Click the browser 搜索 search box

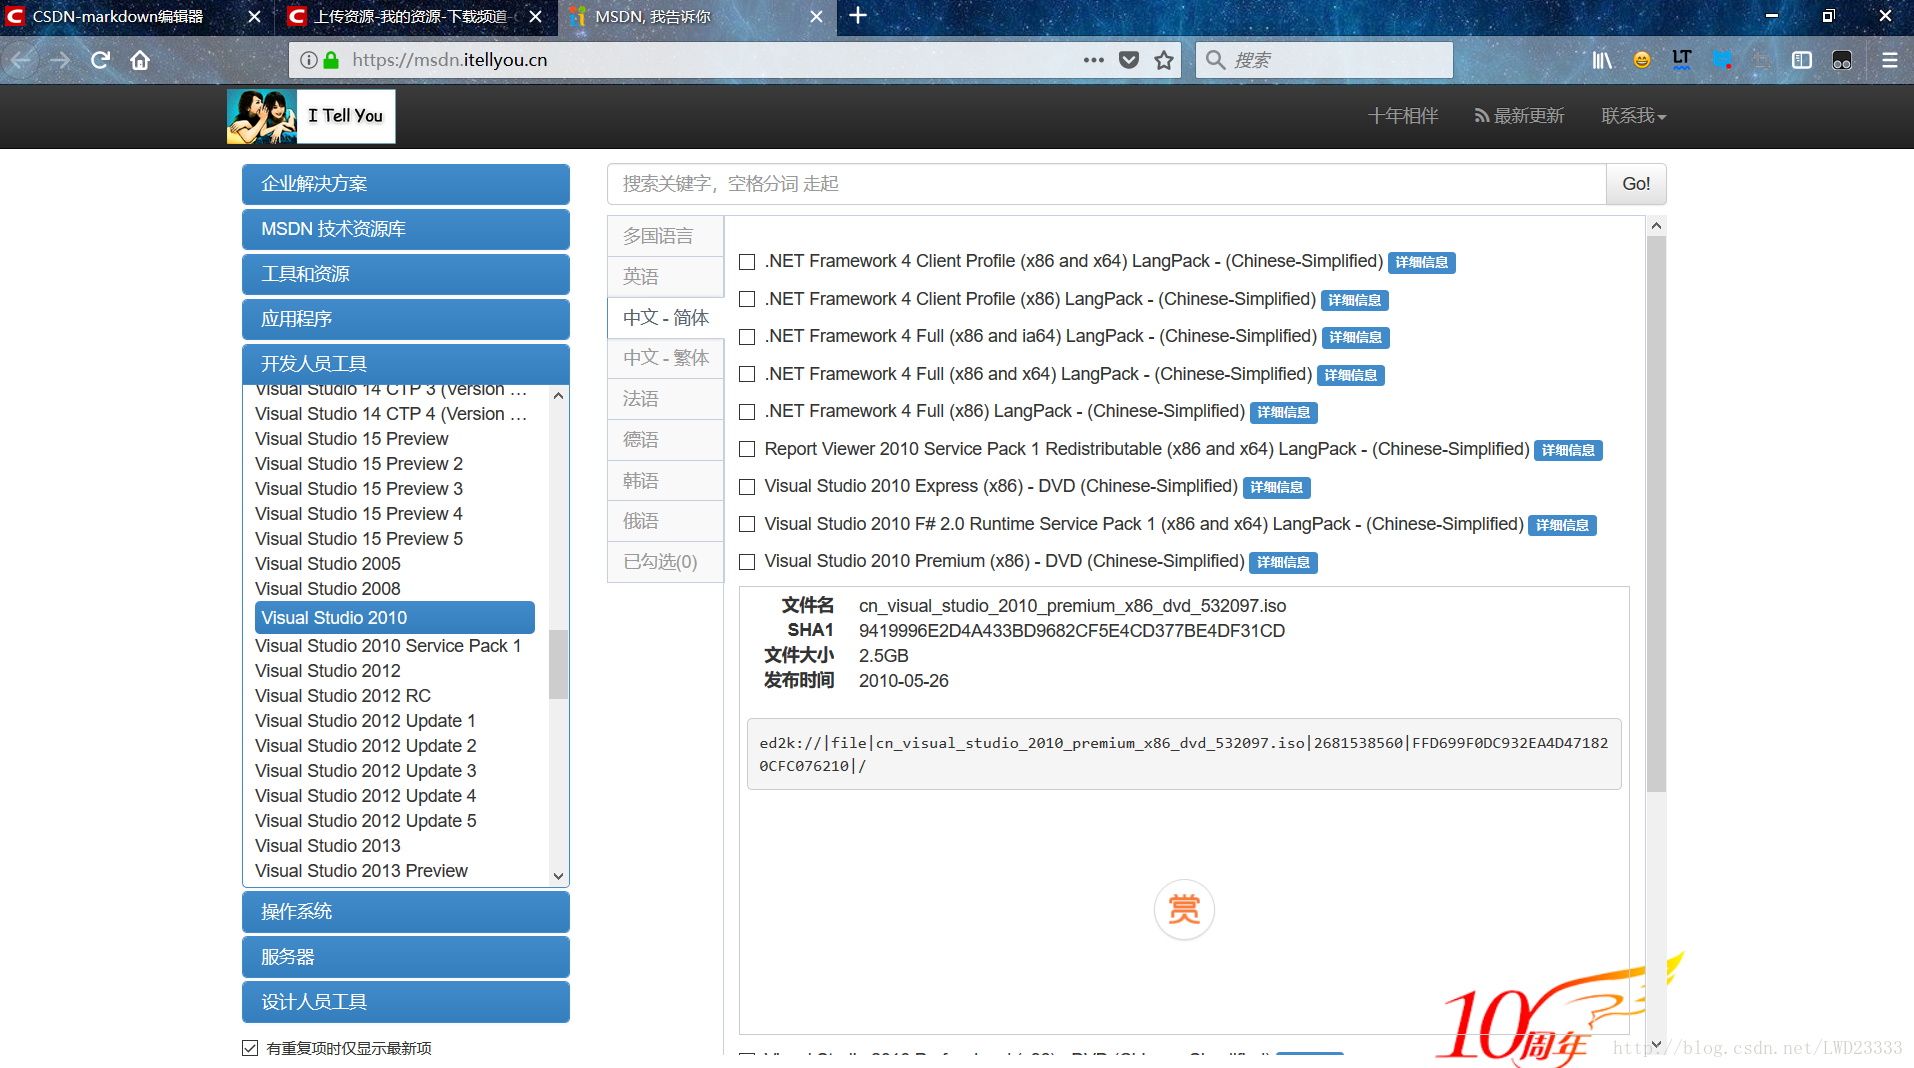click(x=1324, y=60)
